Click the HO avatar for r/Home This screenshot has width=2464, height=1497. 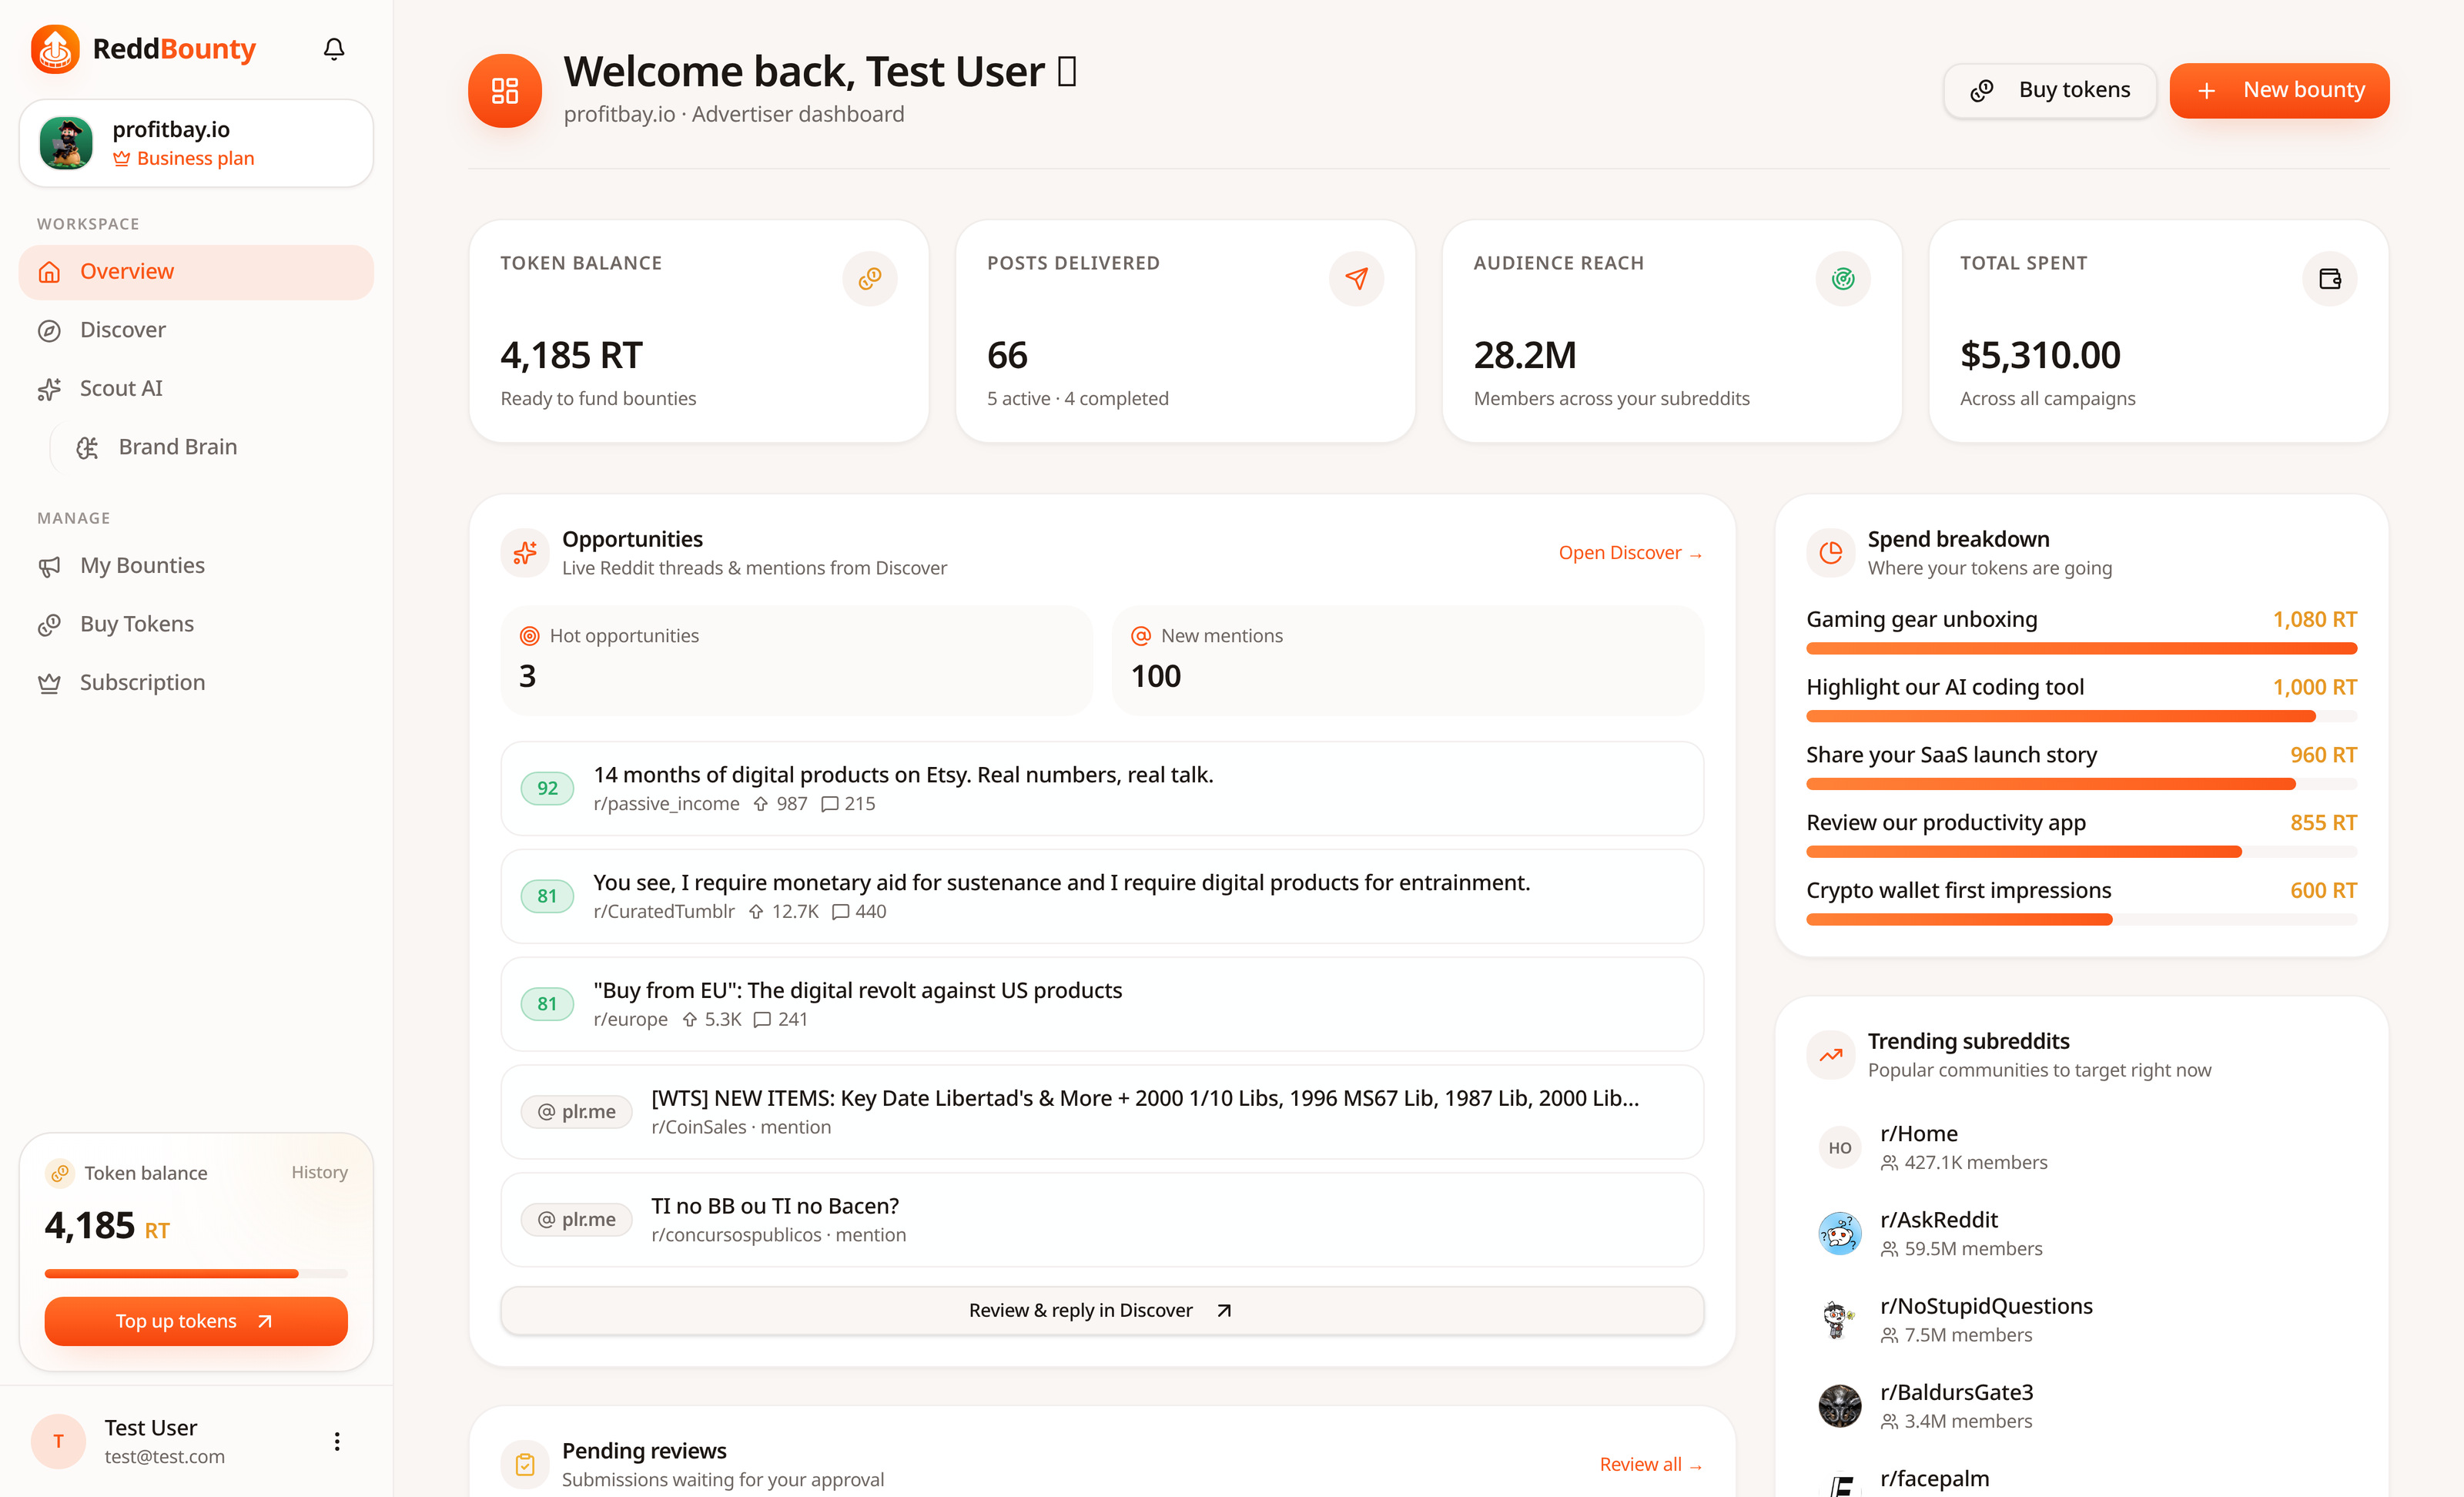[x=1839, y=1148]
